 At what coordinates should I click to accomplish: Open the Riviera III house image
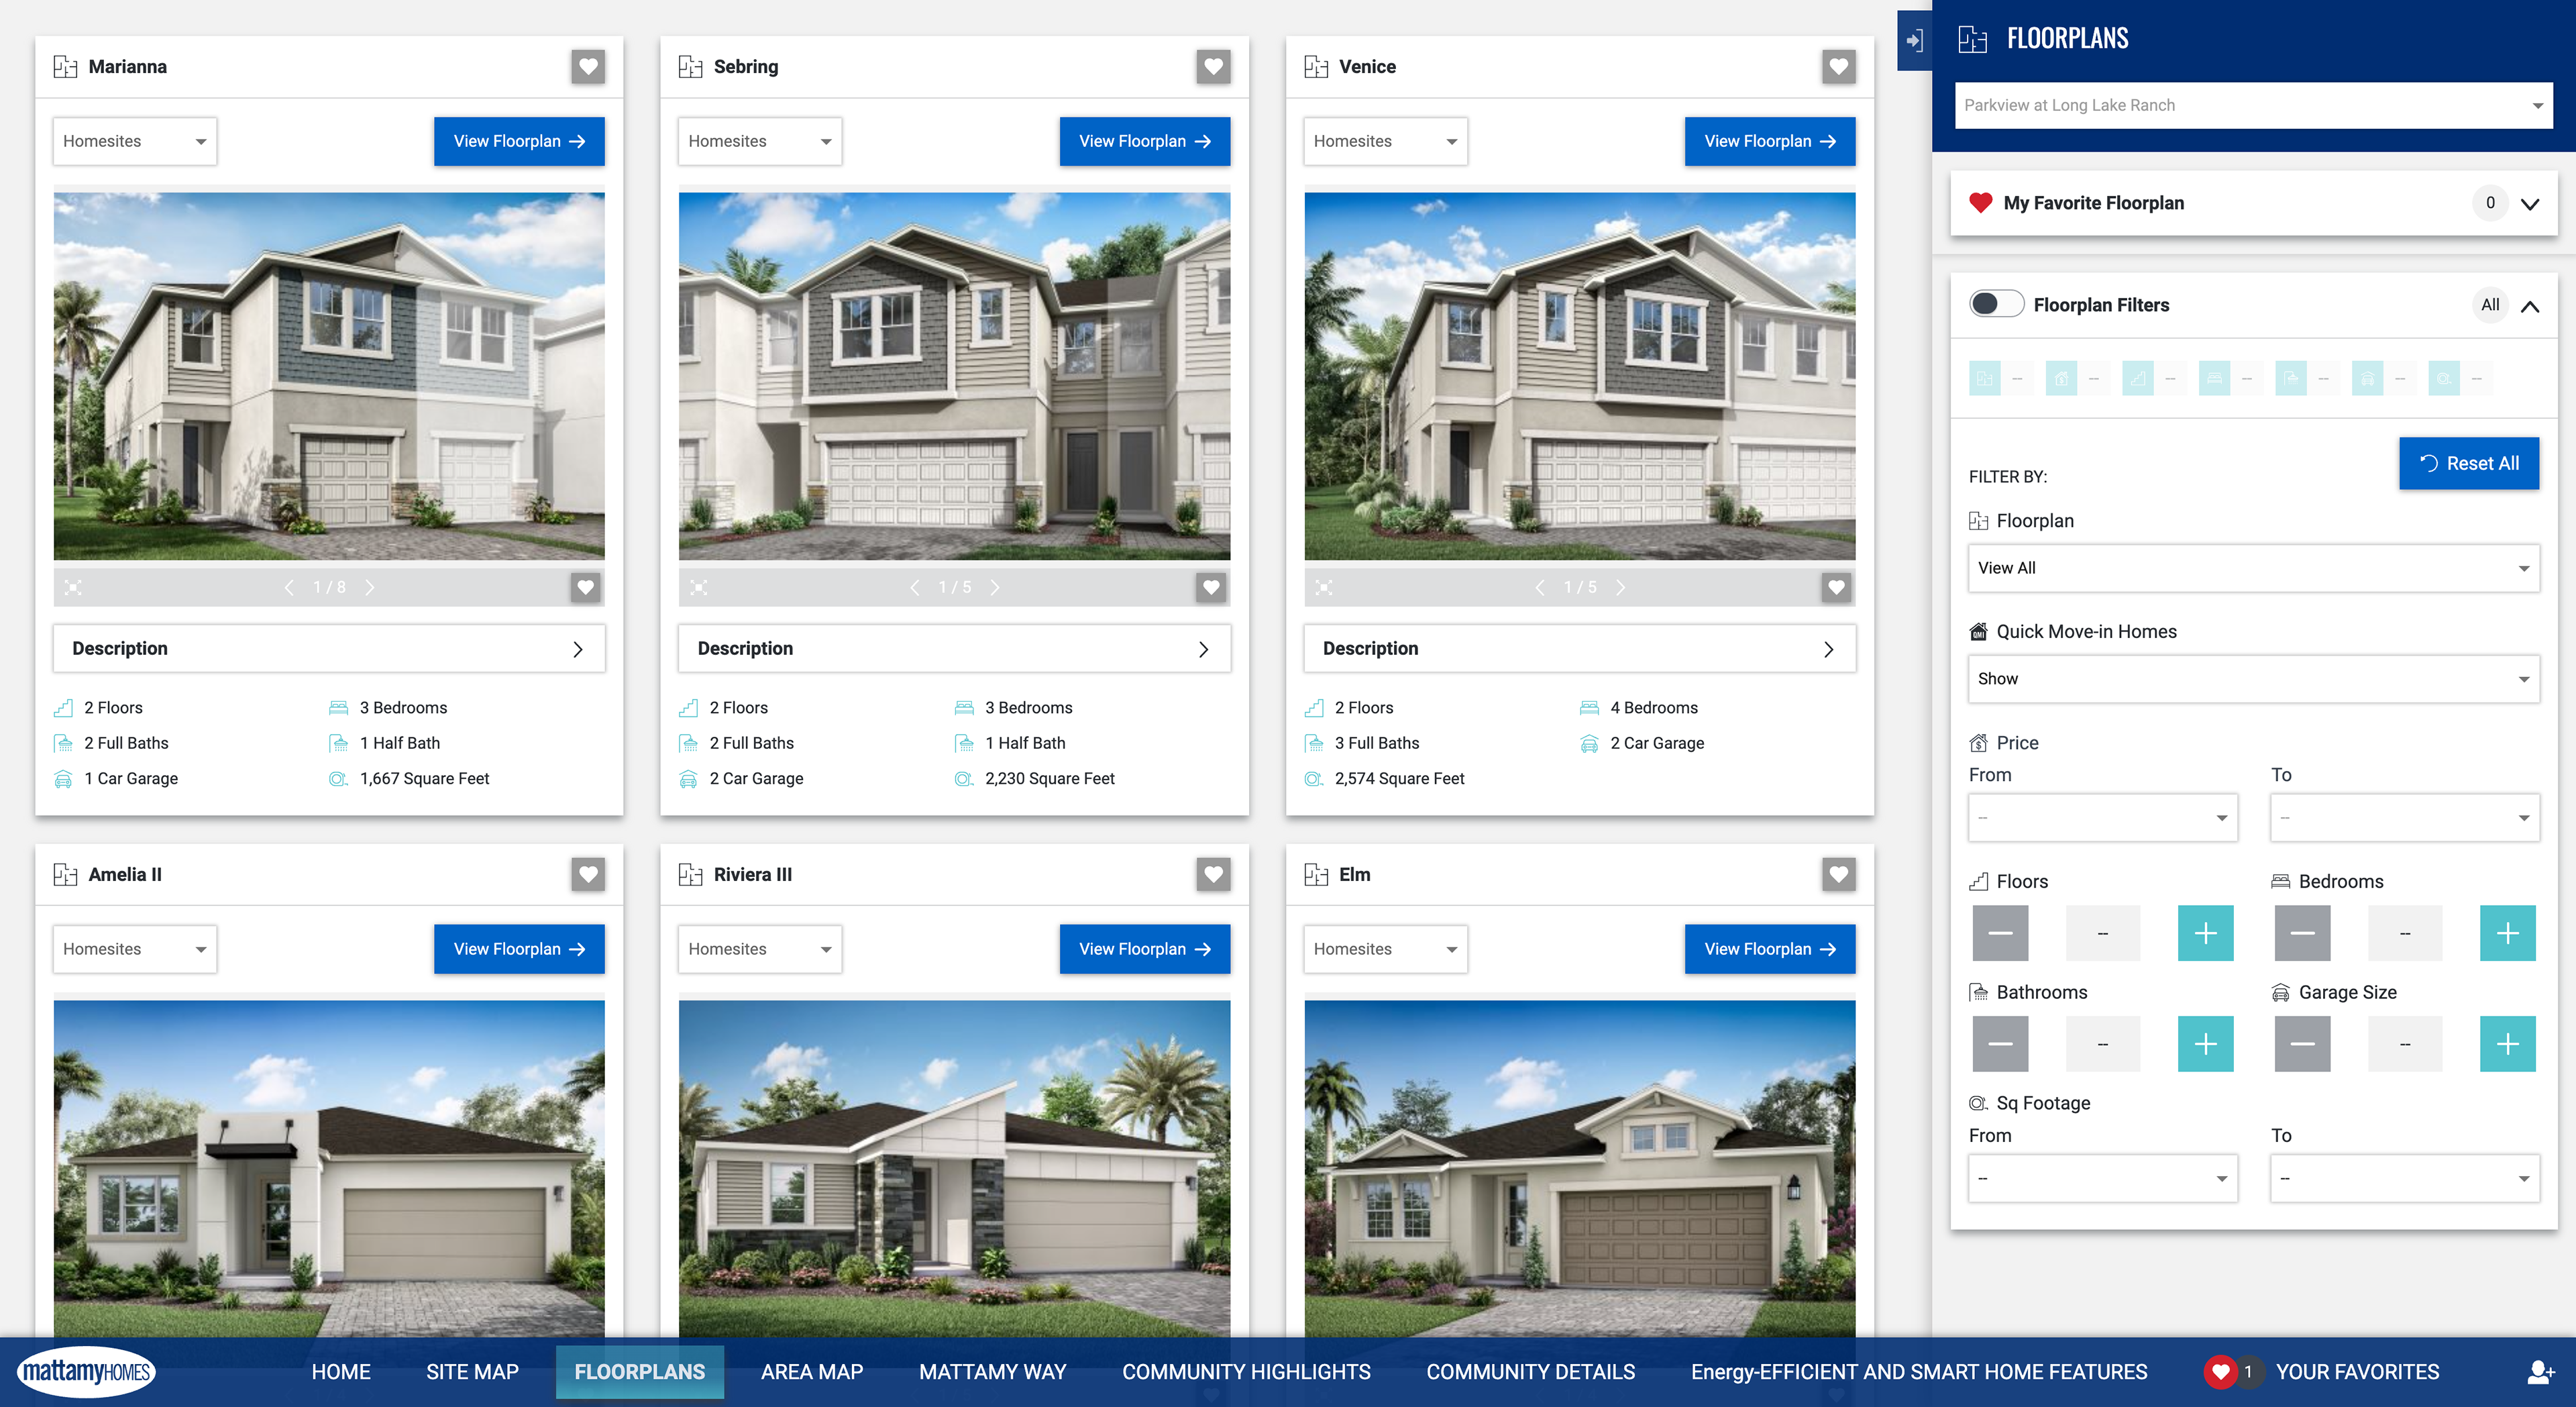click(x=954, y=1169)
